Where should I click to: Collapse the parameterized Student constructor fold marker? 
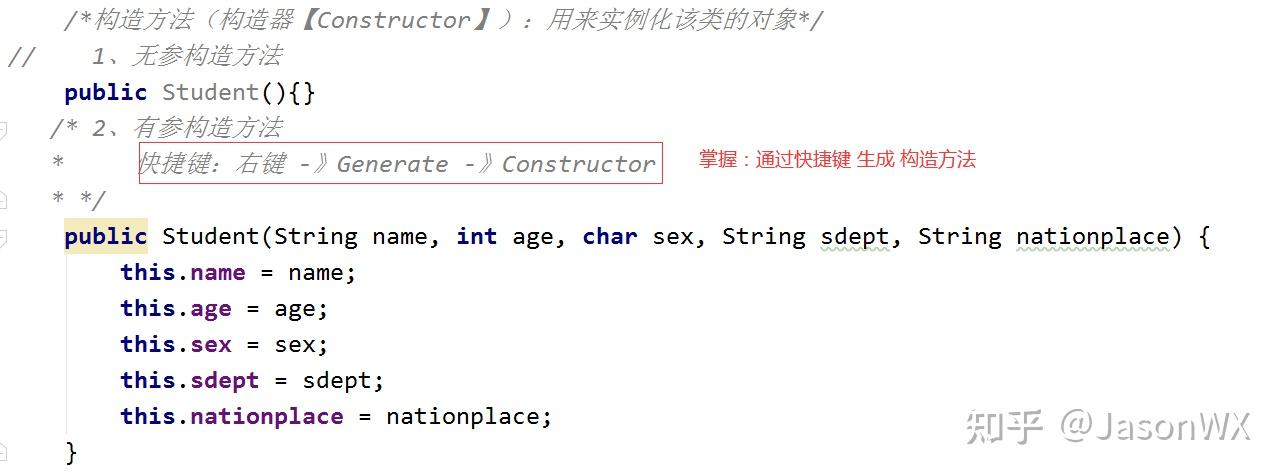coord(3,237)
